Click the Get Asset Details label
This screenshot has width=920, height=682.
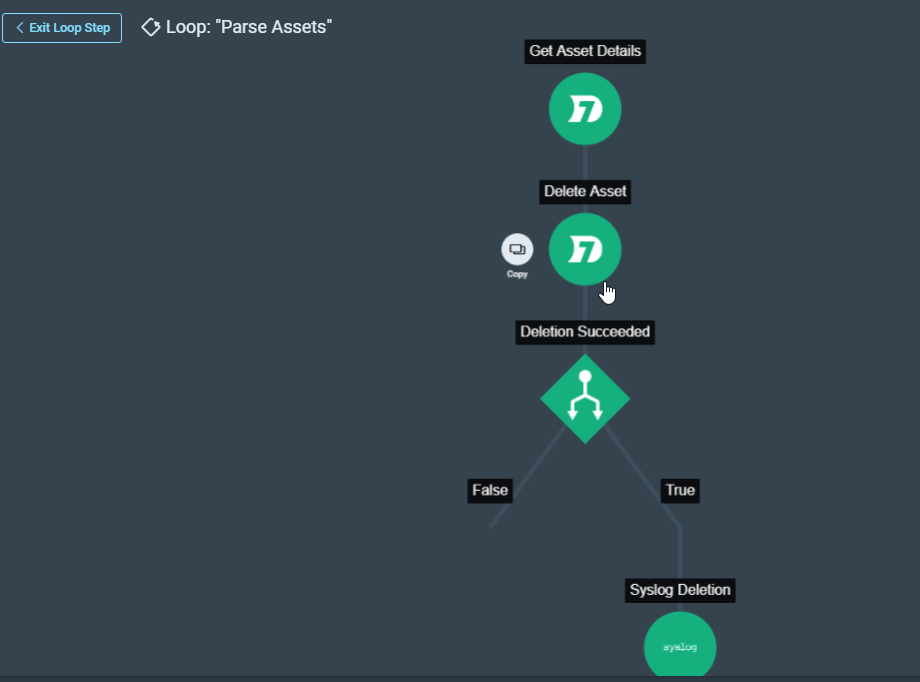(585, 51)
